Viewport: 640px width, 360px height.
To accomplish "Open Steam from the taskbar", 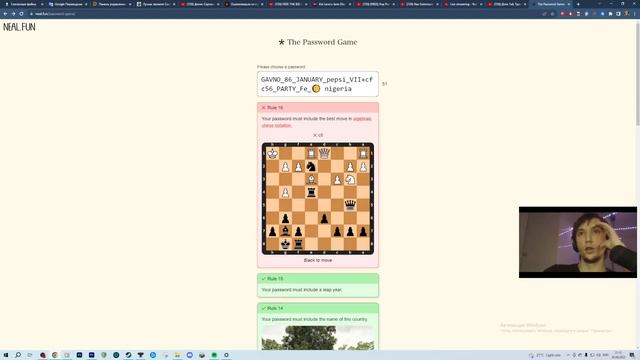I will point(128,355).
